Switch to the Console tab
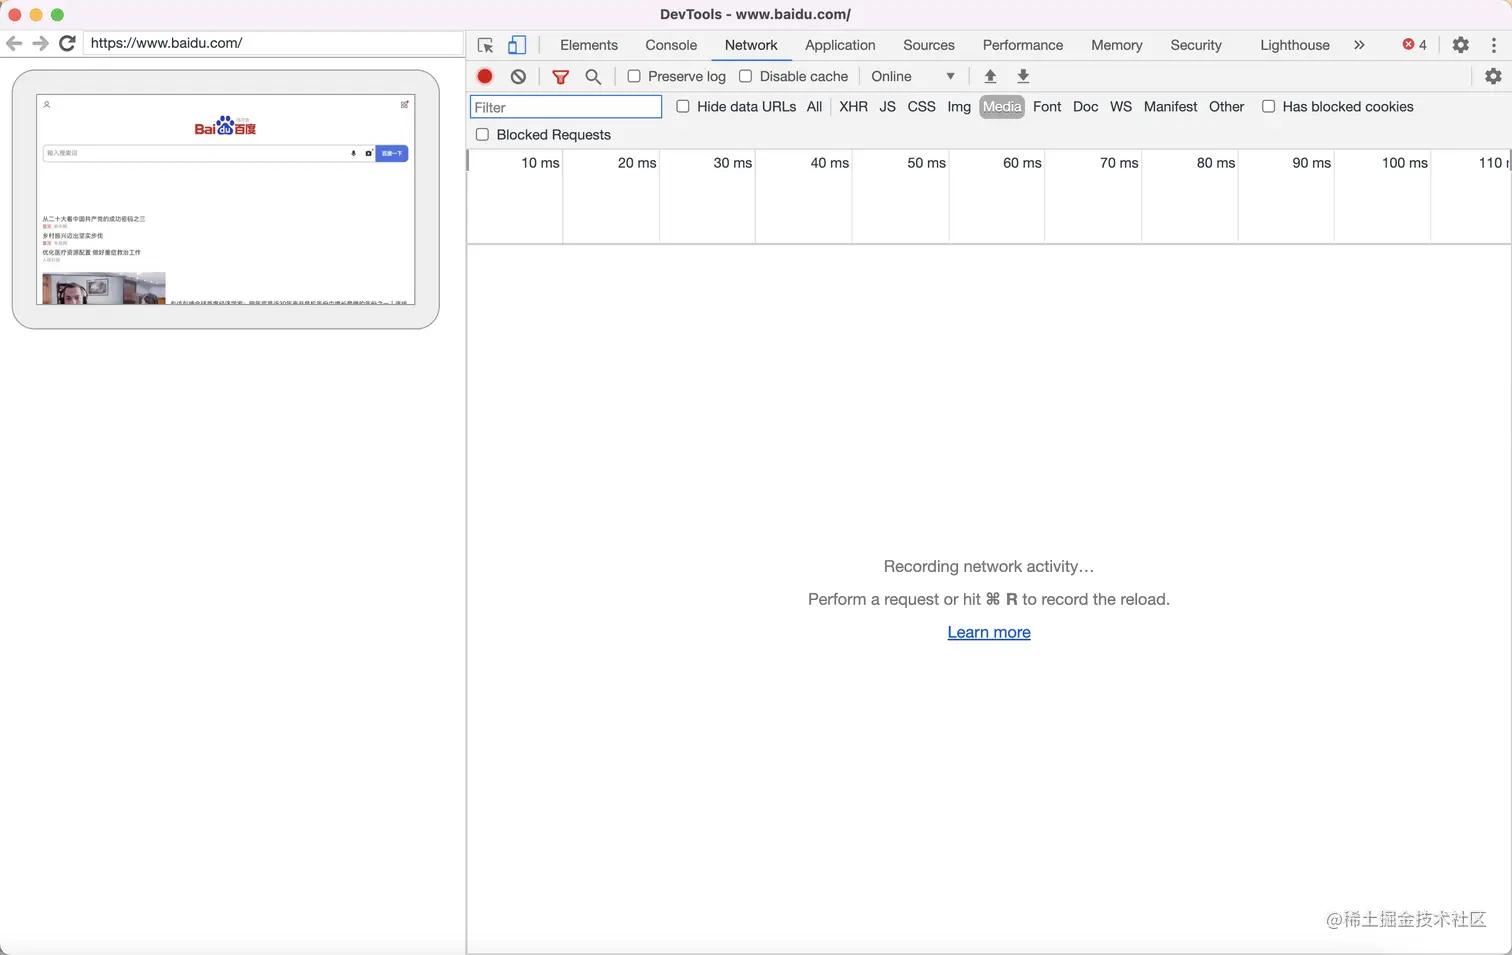The width and height of the screenshot is (1512, 955). pos(671,45)
